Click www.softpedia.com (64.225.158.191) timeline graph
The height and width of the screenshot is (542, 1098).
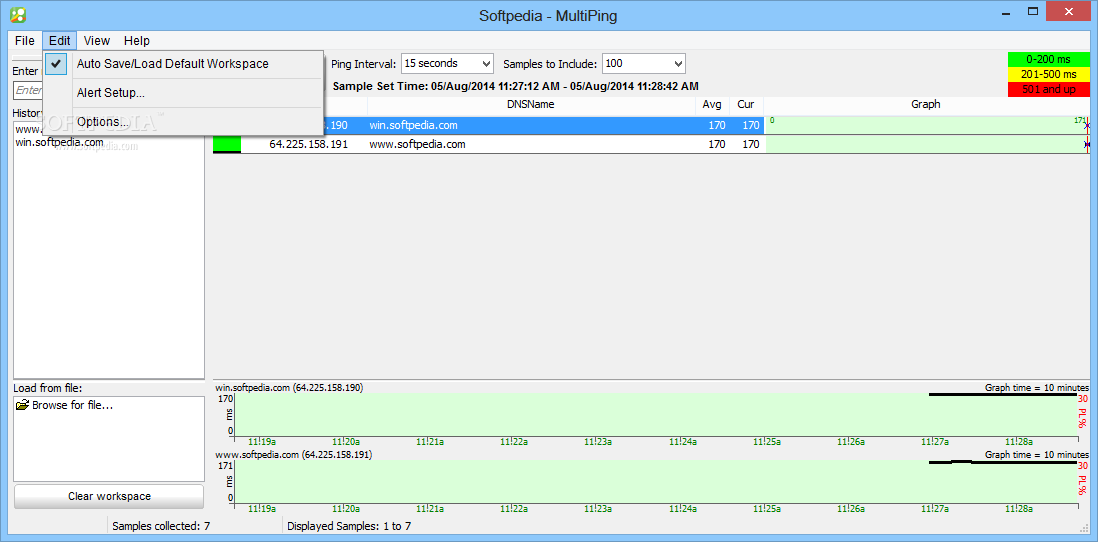click(655, 482)
